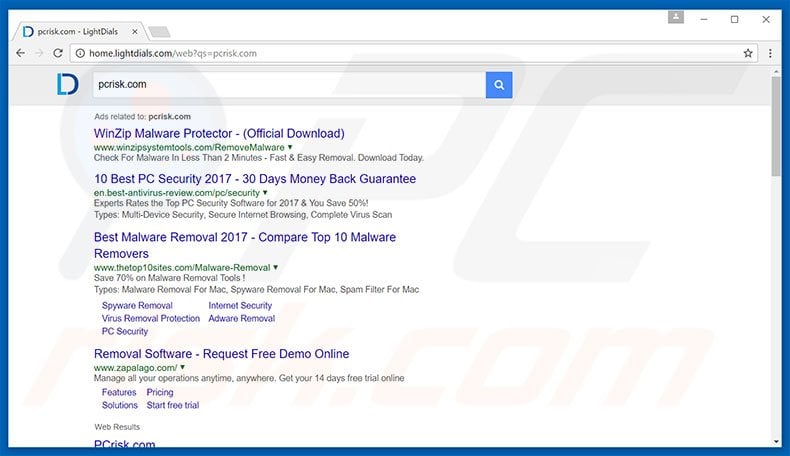This screenshot has height=456, width=790.
Task: Click the www.thetop10sites.com/Malware-Removal URL
Action: tap(182, 268)
